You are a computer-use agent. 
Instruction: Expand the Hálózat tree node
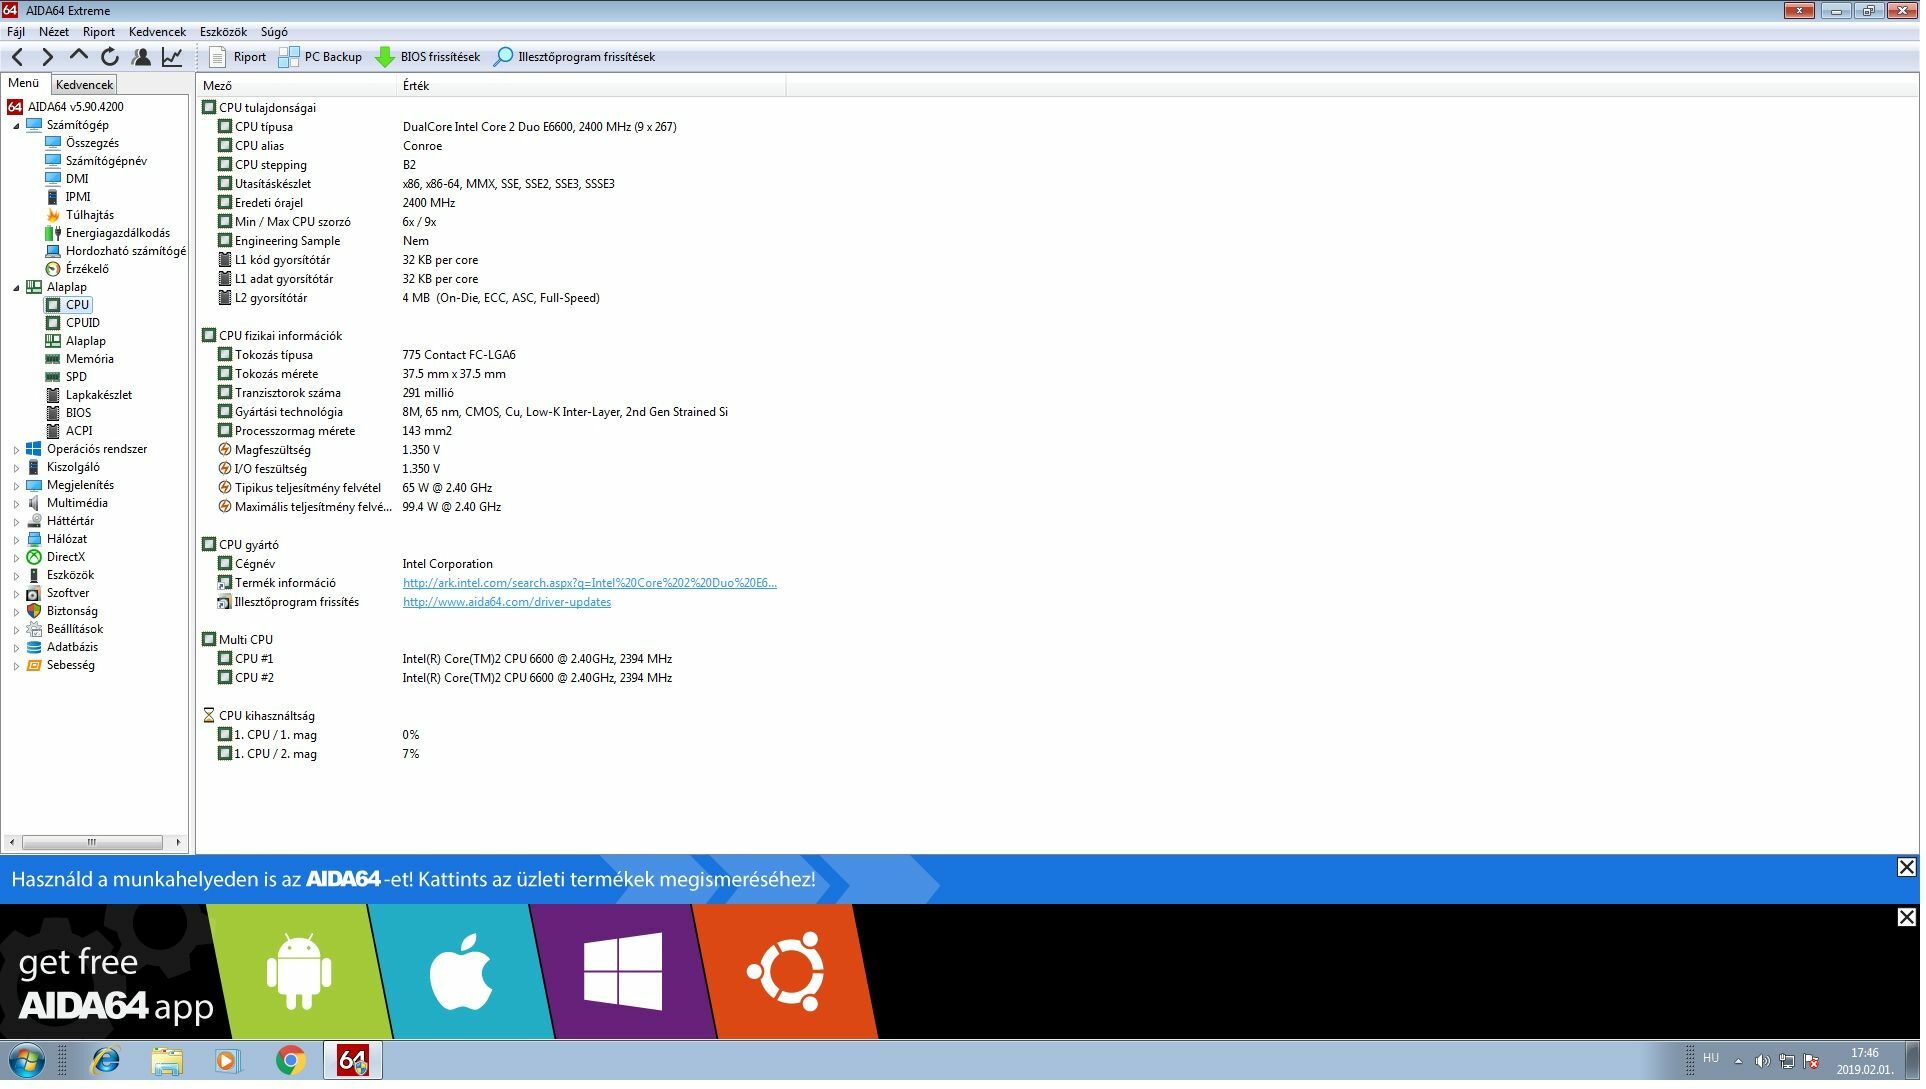pos(16,540)
